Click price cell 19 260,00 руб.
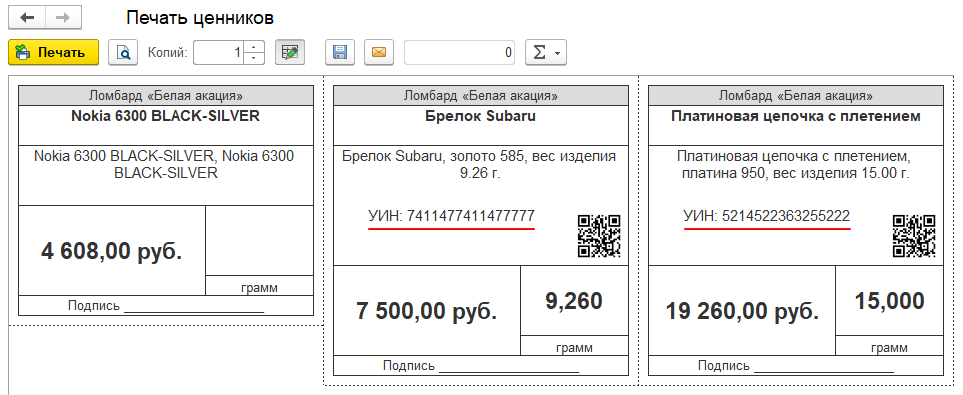This screenshot has width=963, height=395. 742,310
